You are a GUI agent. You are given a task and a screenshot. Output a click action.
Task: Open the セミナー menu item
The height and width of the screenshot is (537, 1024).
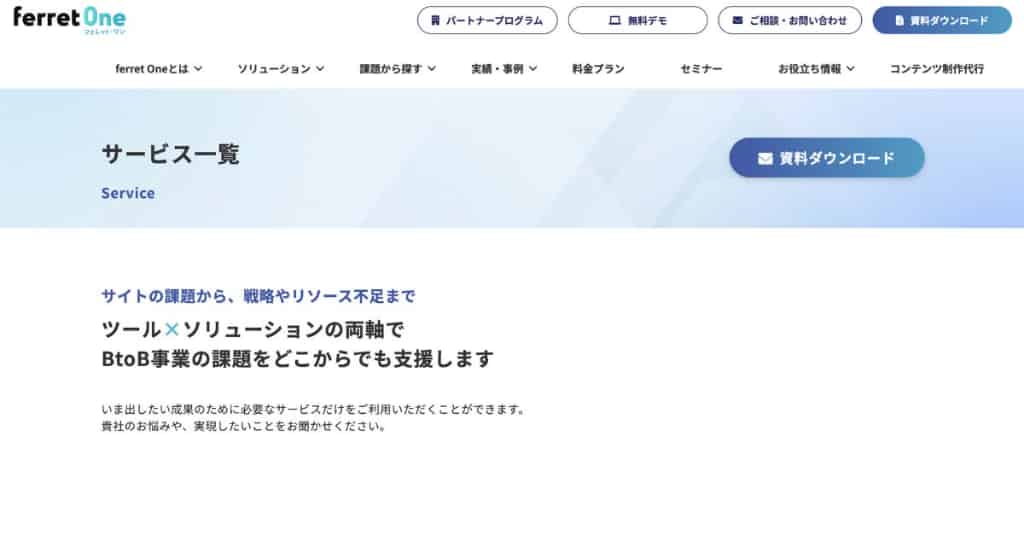(x=701, y=69)
